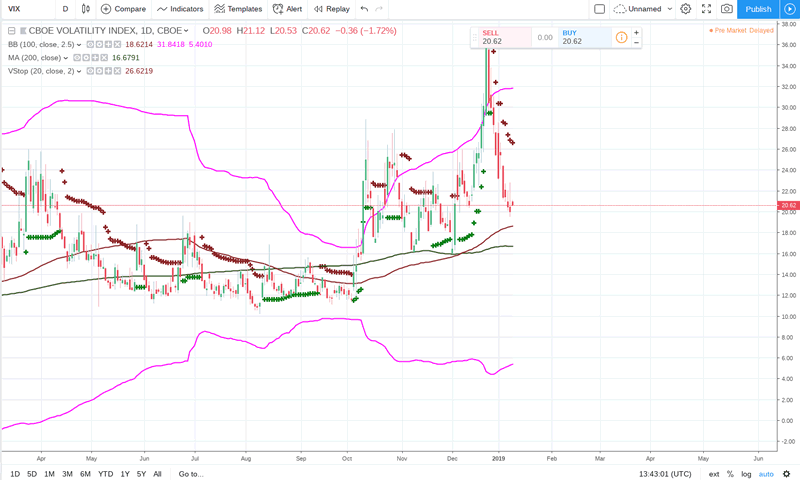Toggle log scale
This screenshot has height=480, width=800.
pyautogui.click(x=746, y=474)
